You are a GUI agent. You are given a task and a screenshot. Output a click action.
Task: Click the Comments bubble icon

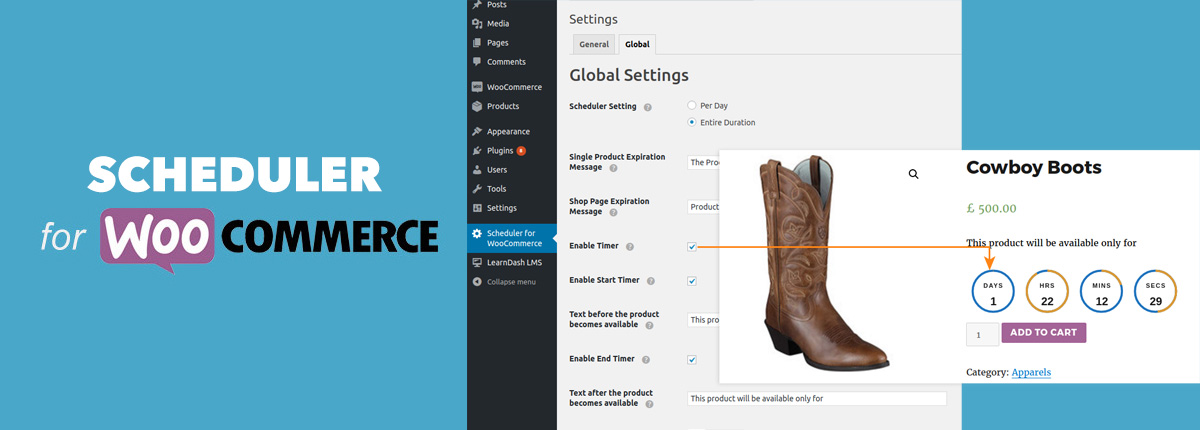pos(477,62)
